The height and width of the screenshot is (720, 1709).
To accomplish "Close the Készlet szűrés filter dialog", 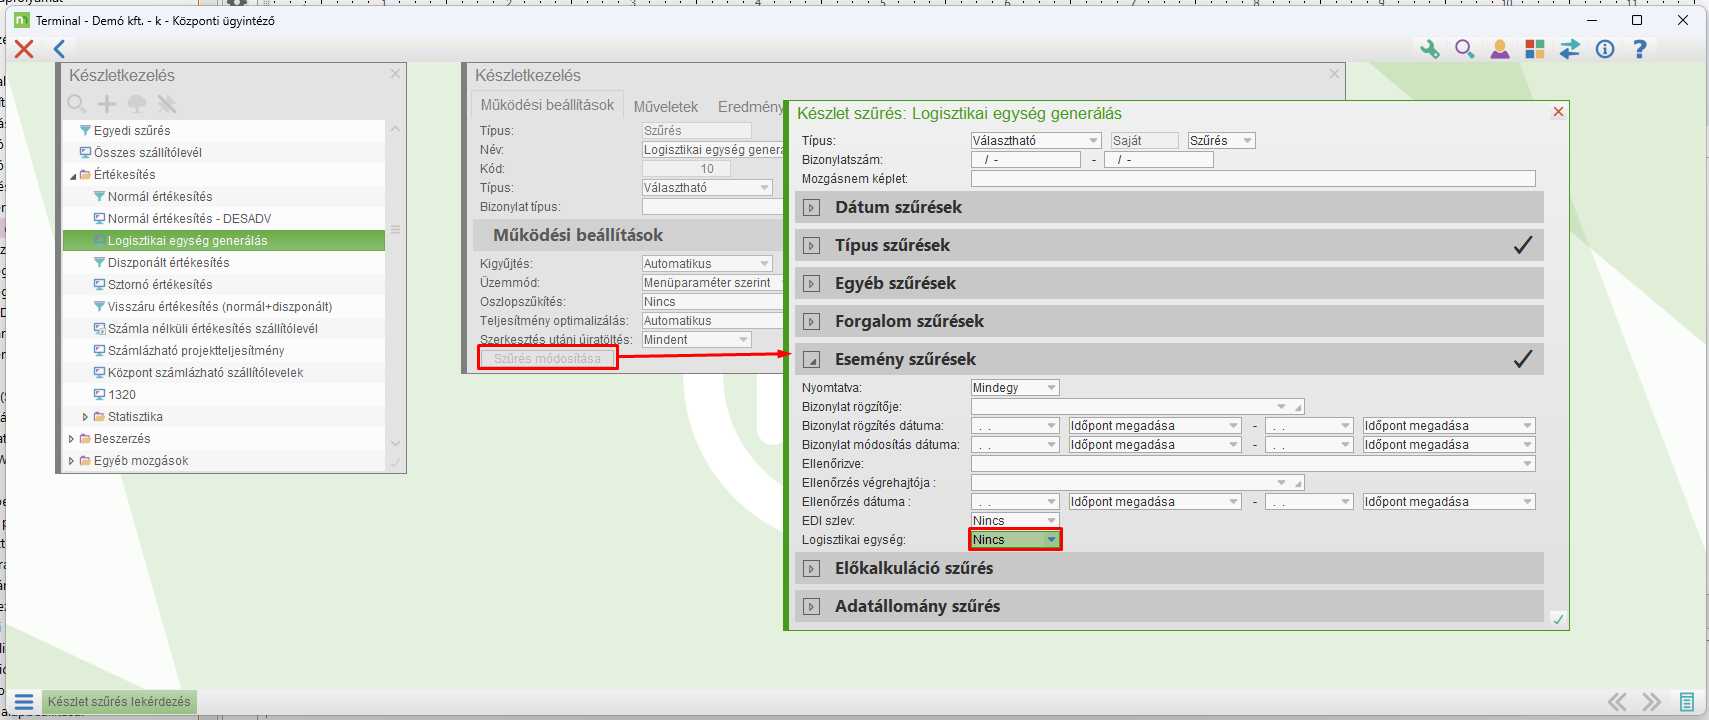I will 1558,112.
